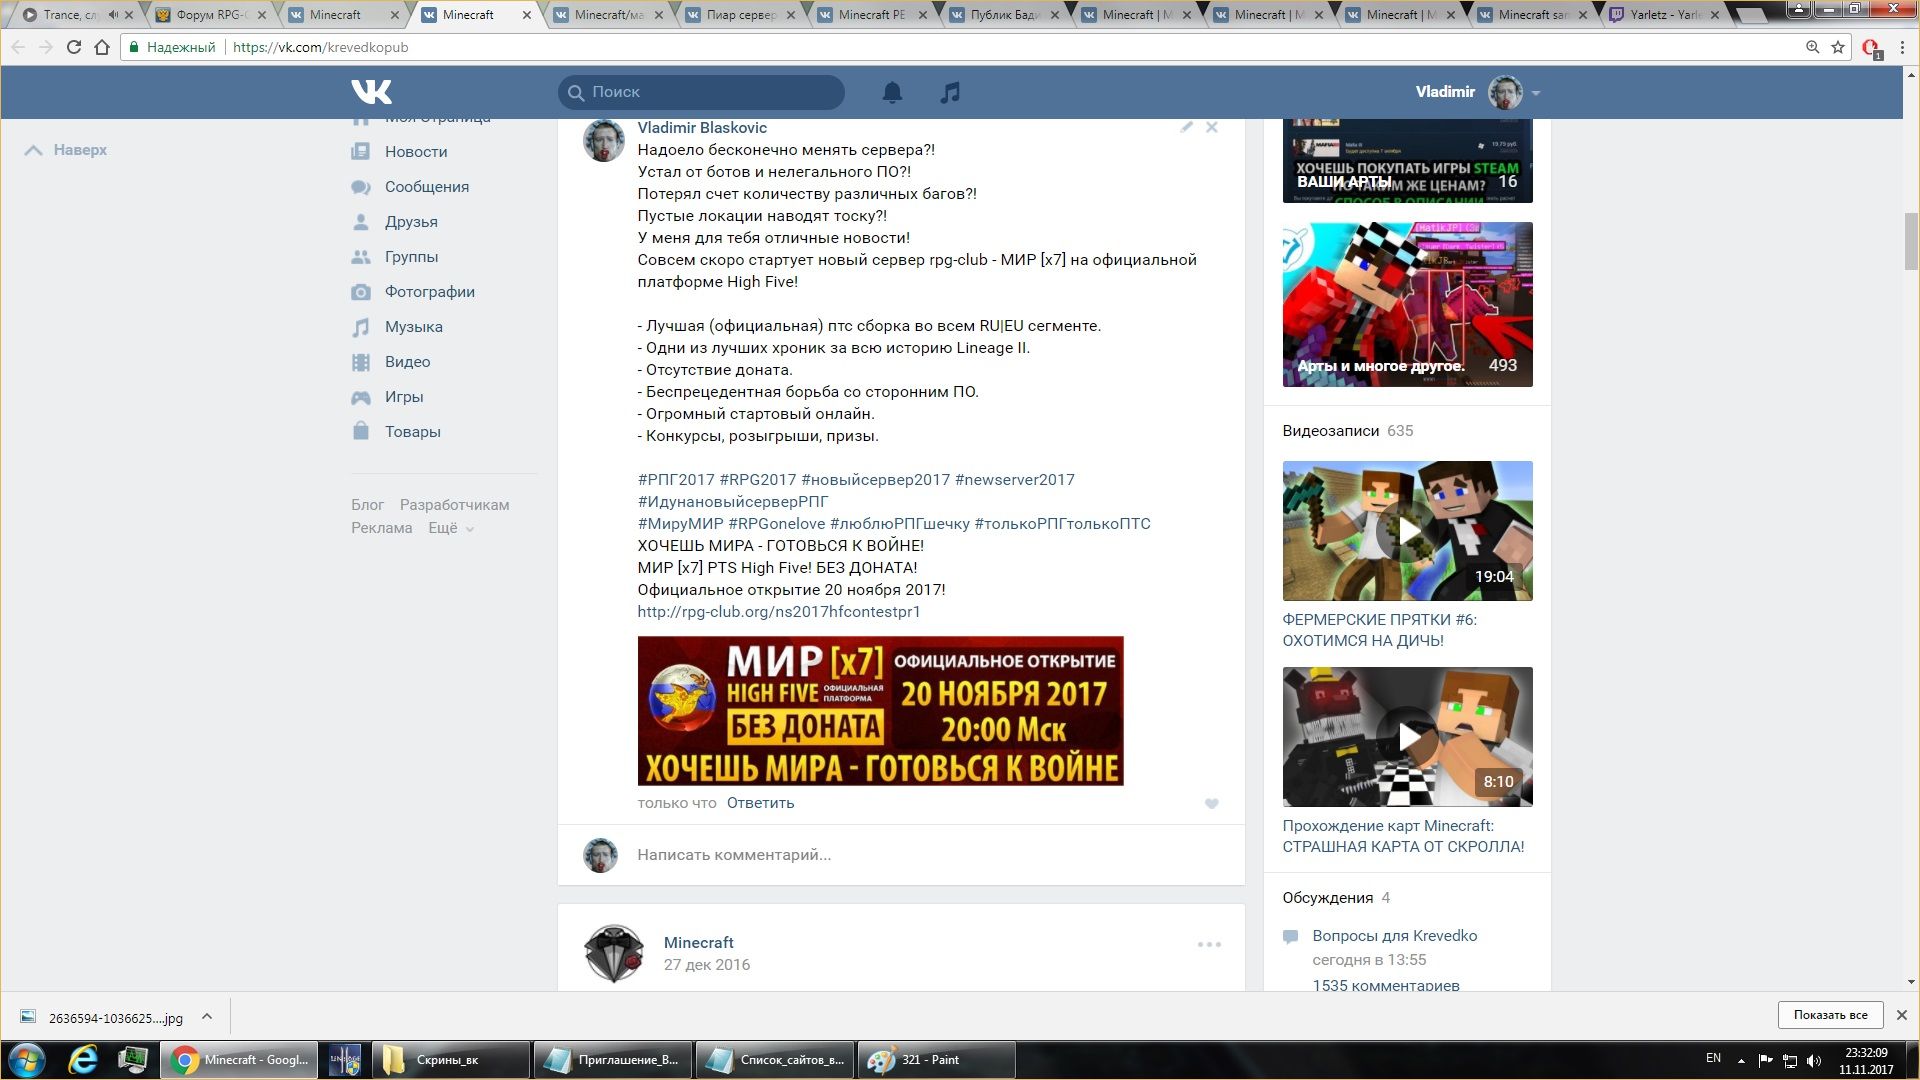Image resolution: width=1920 pixels, height=1080 pixels.
Task: Open Internet Explorer from taskbar
Action: tap(83, 1060)
